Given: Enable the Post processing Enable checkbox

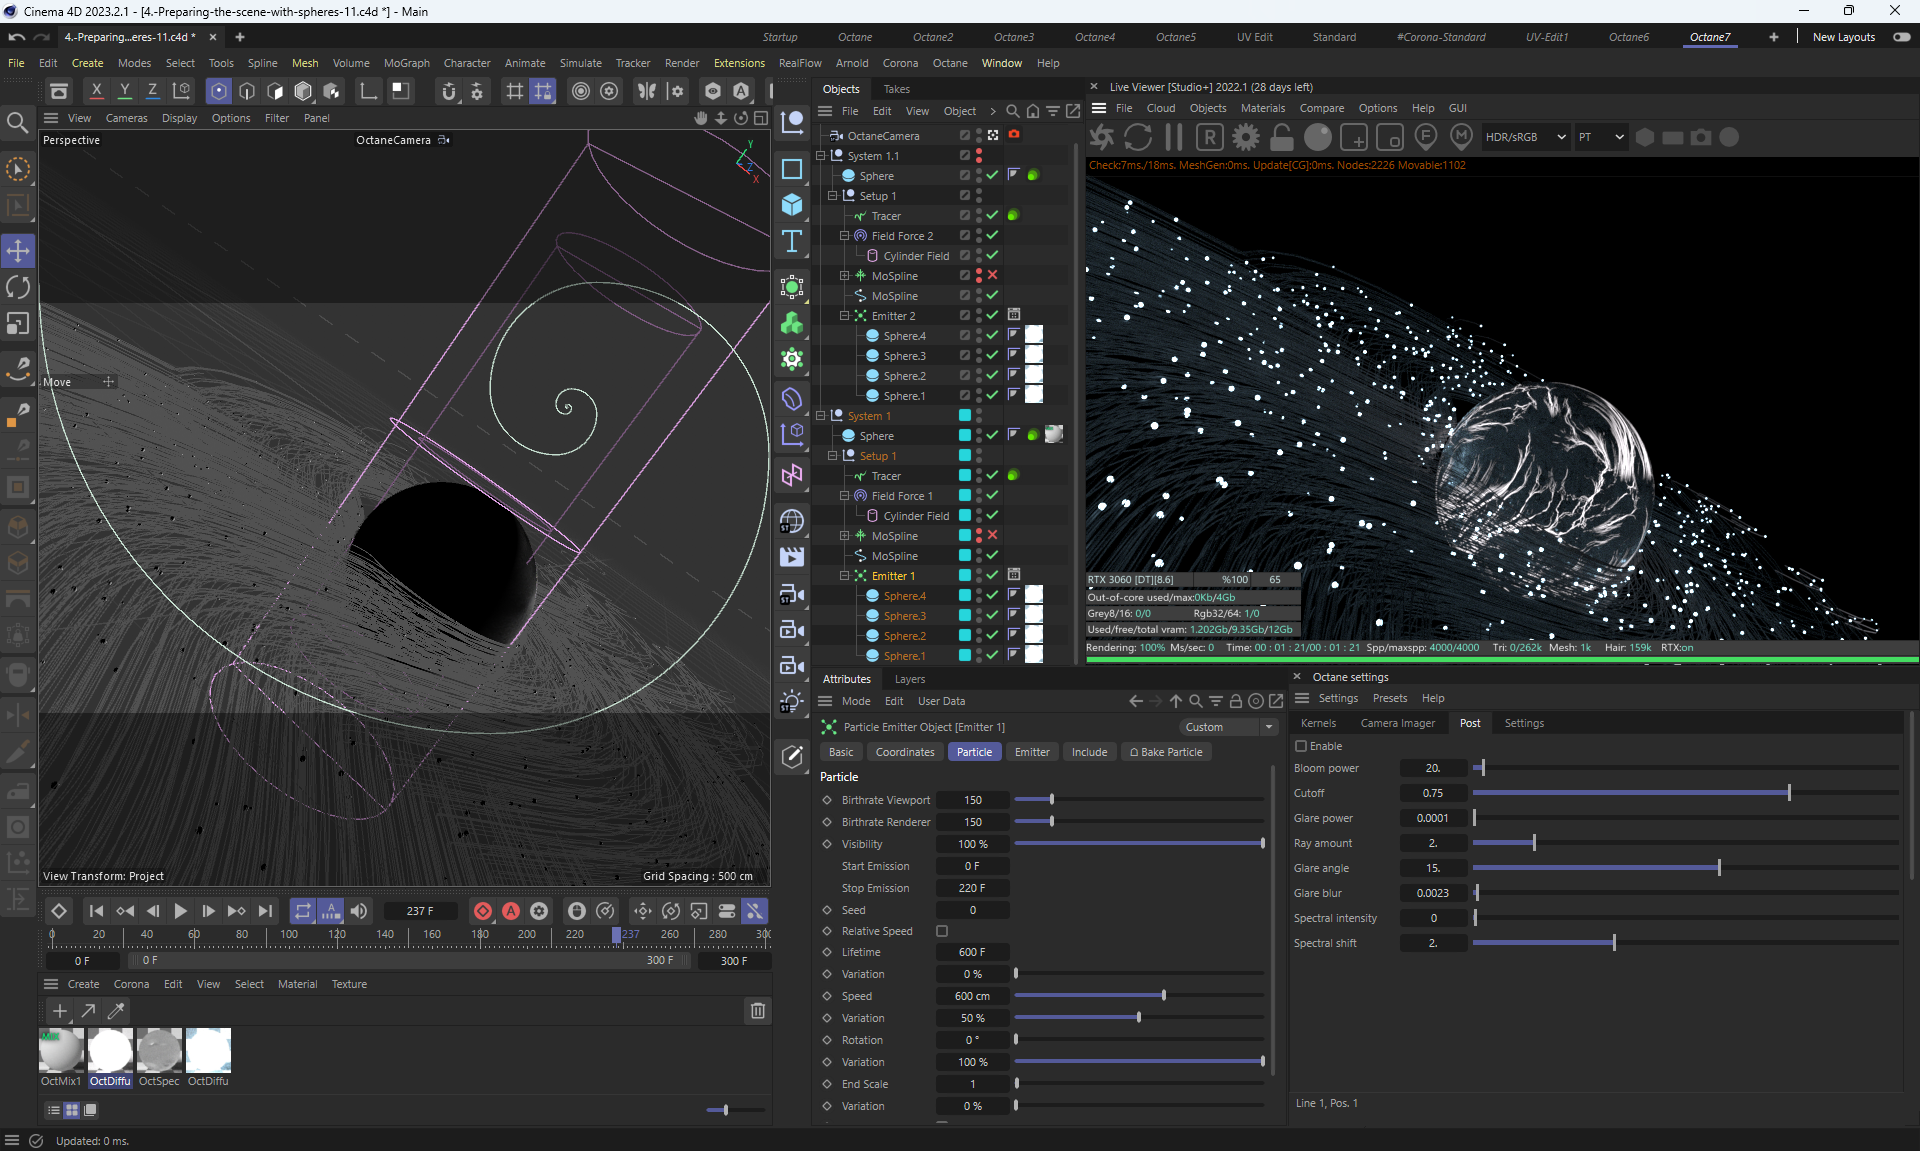Looking at the screenshot, I should (1301, 746).
